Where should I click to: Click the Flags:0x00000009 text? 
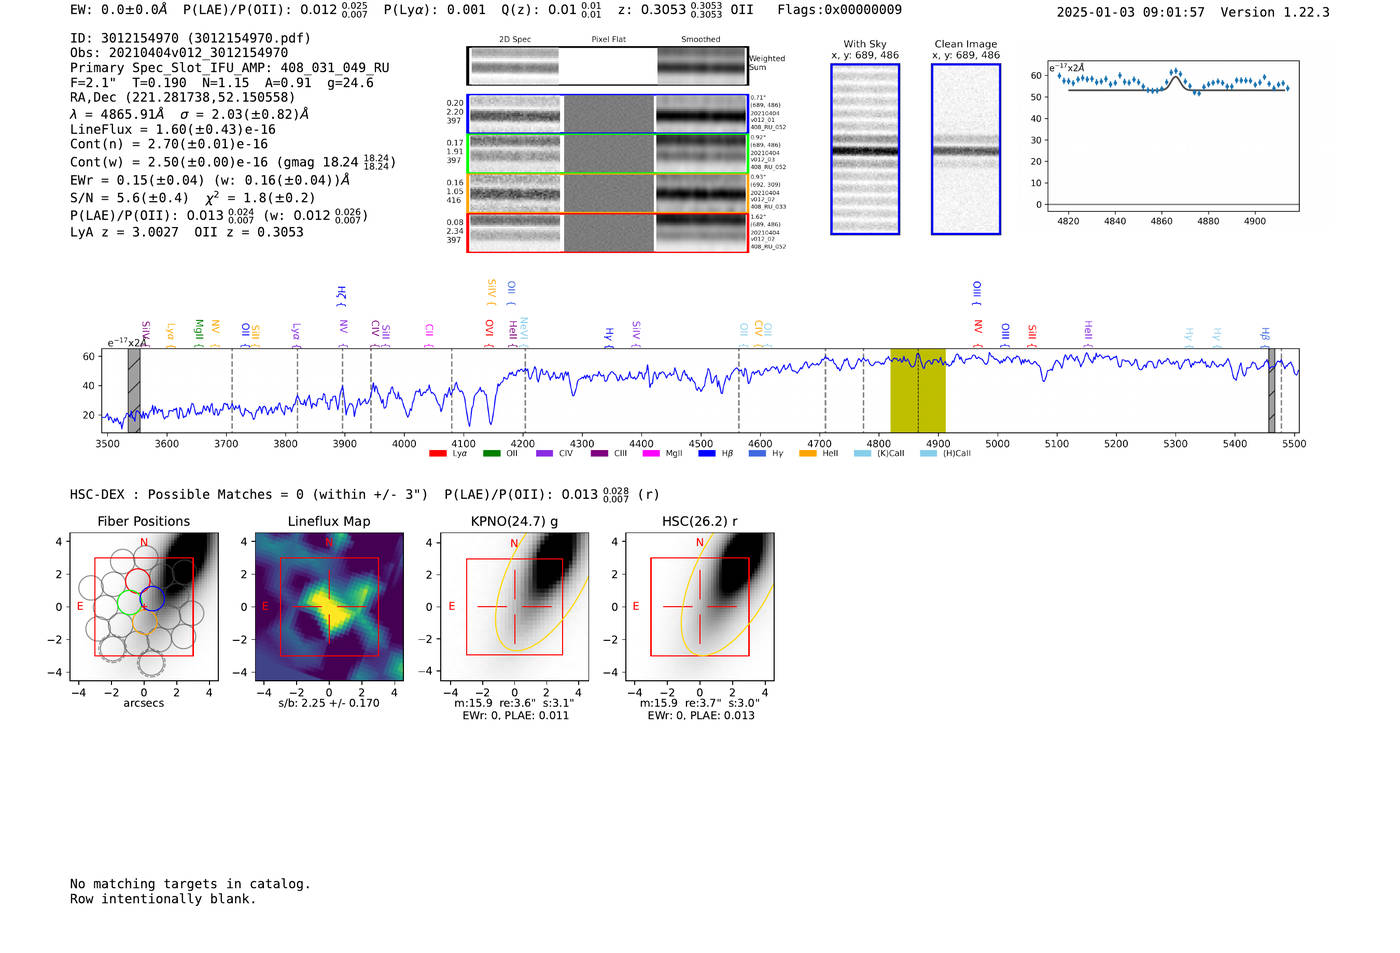[x=839, y=9]
